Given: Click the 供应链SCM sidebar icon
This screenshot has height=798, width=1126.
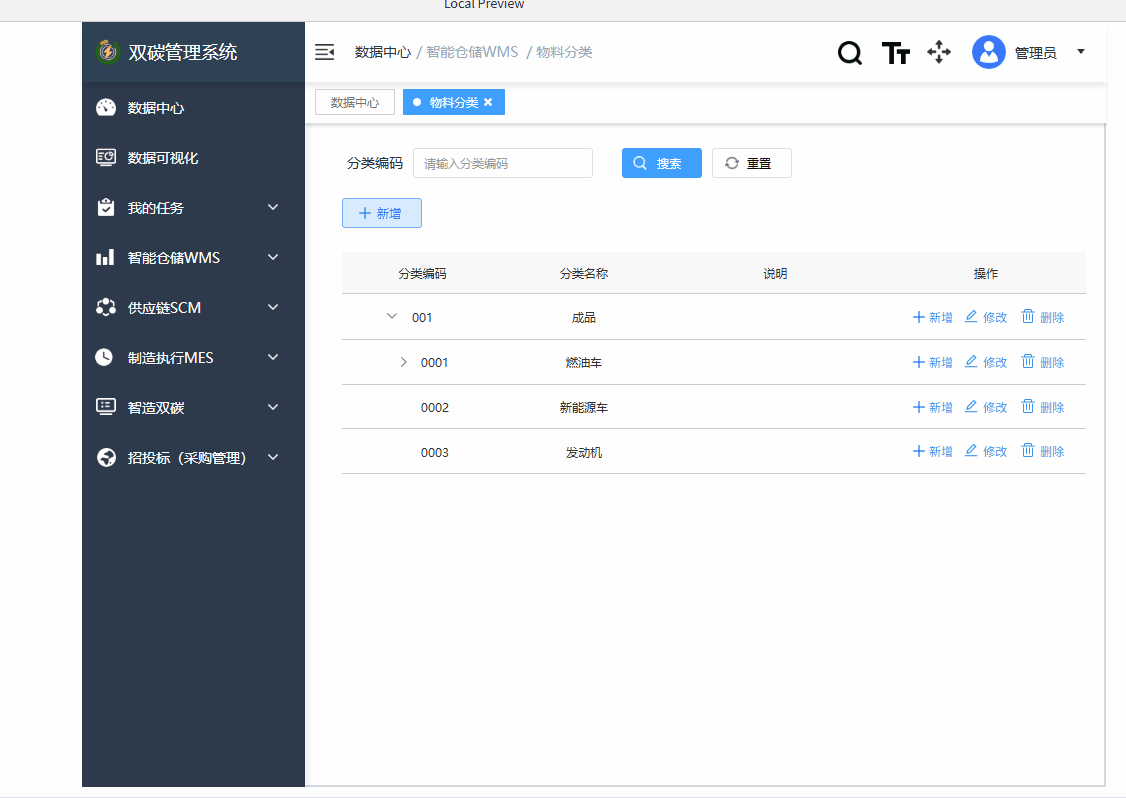Looking at the screenshot, I should coord(106,307).
